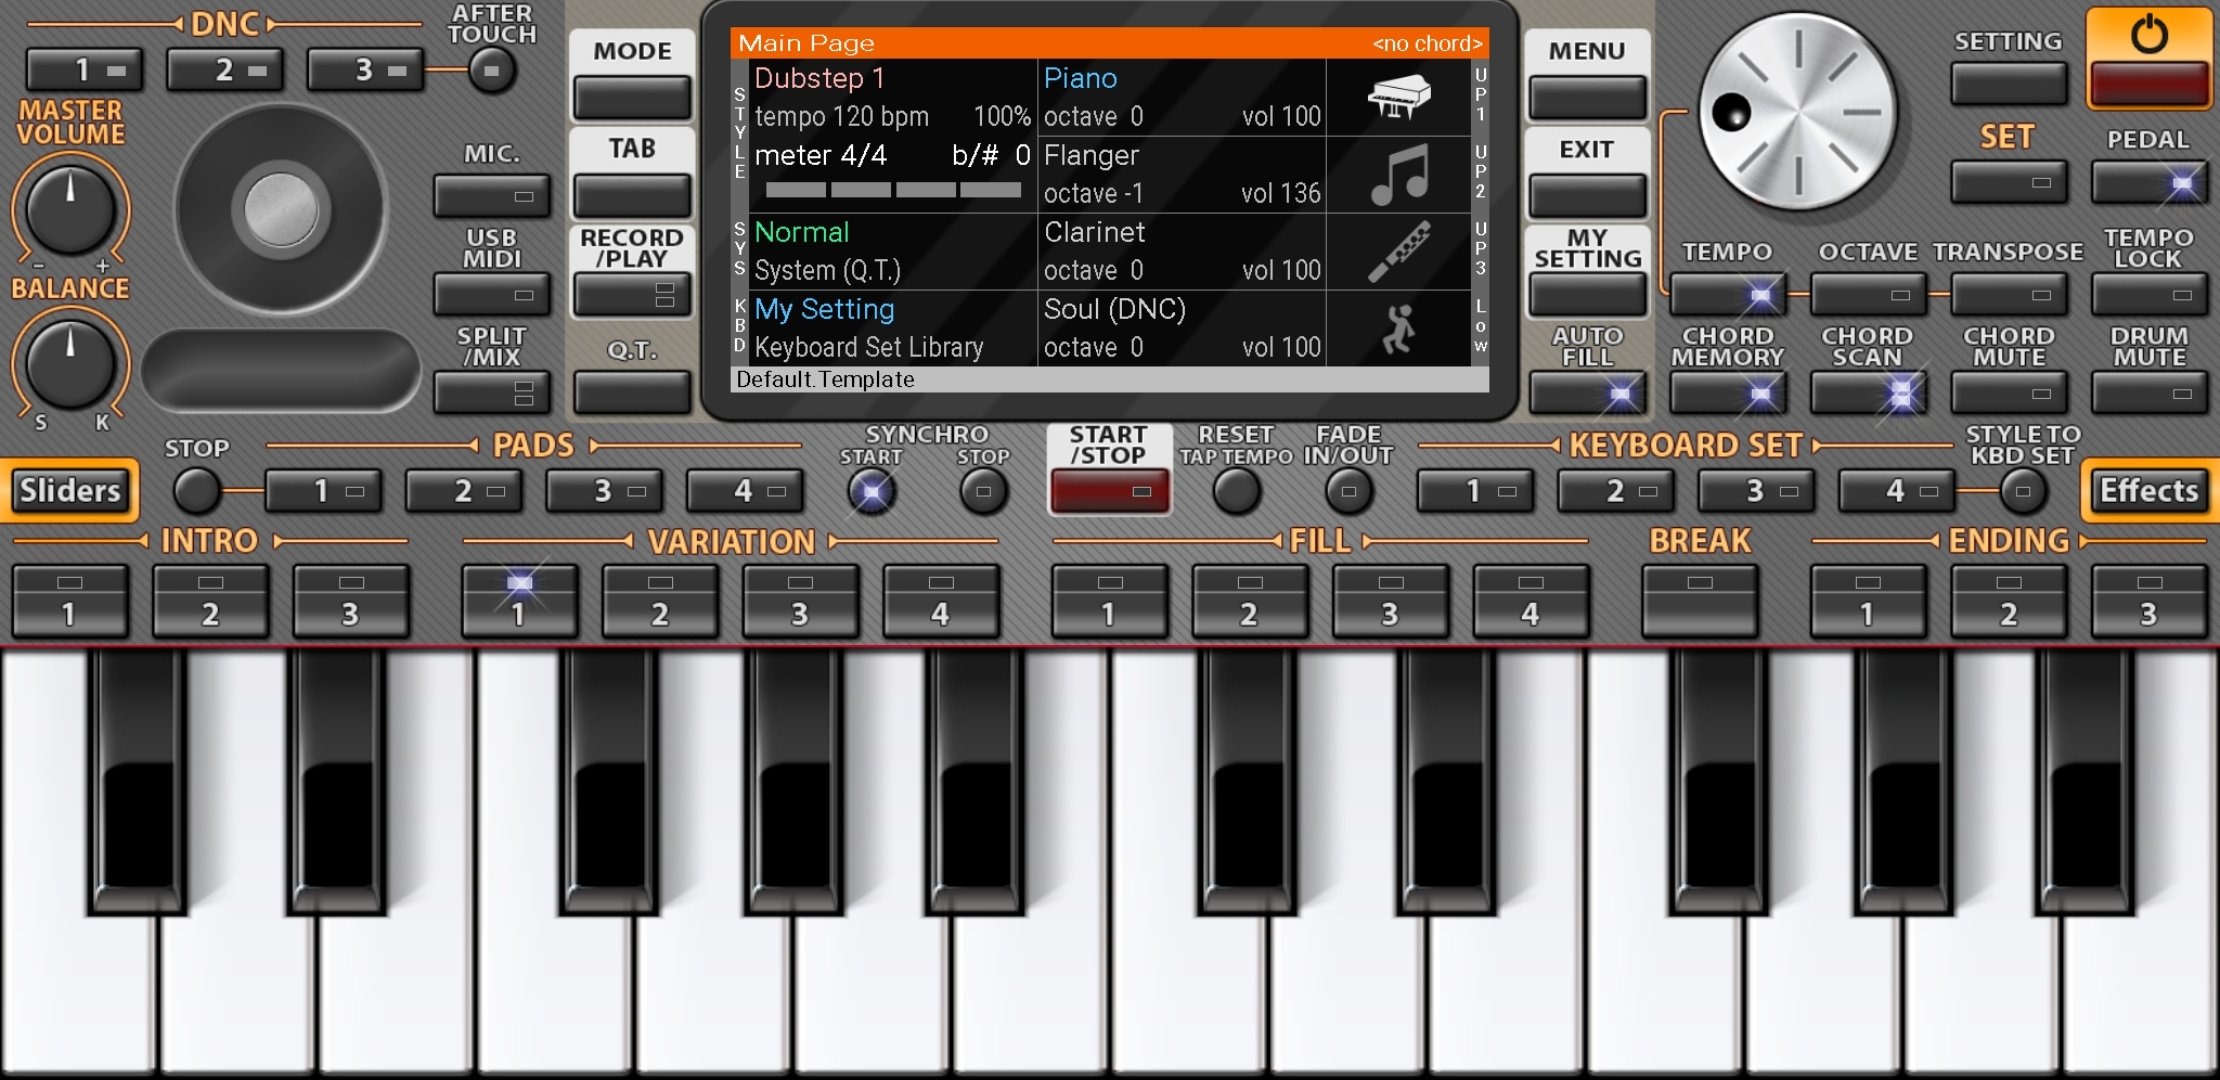
Task: Open the Sliders tab
Action: click(x=70, y=491)
